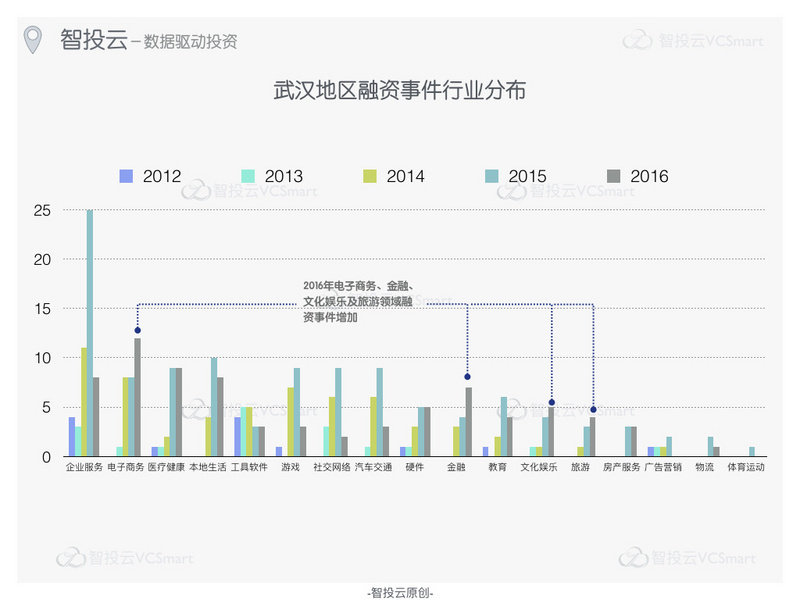Click the cloud logo icon in the top-right watermark
Screen dimensions: 800x600
(x=637, y=40)
